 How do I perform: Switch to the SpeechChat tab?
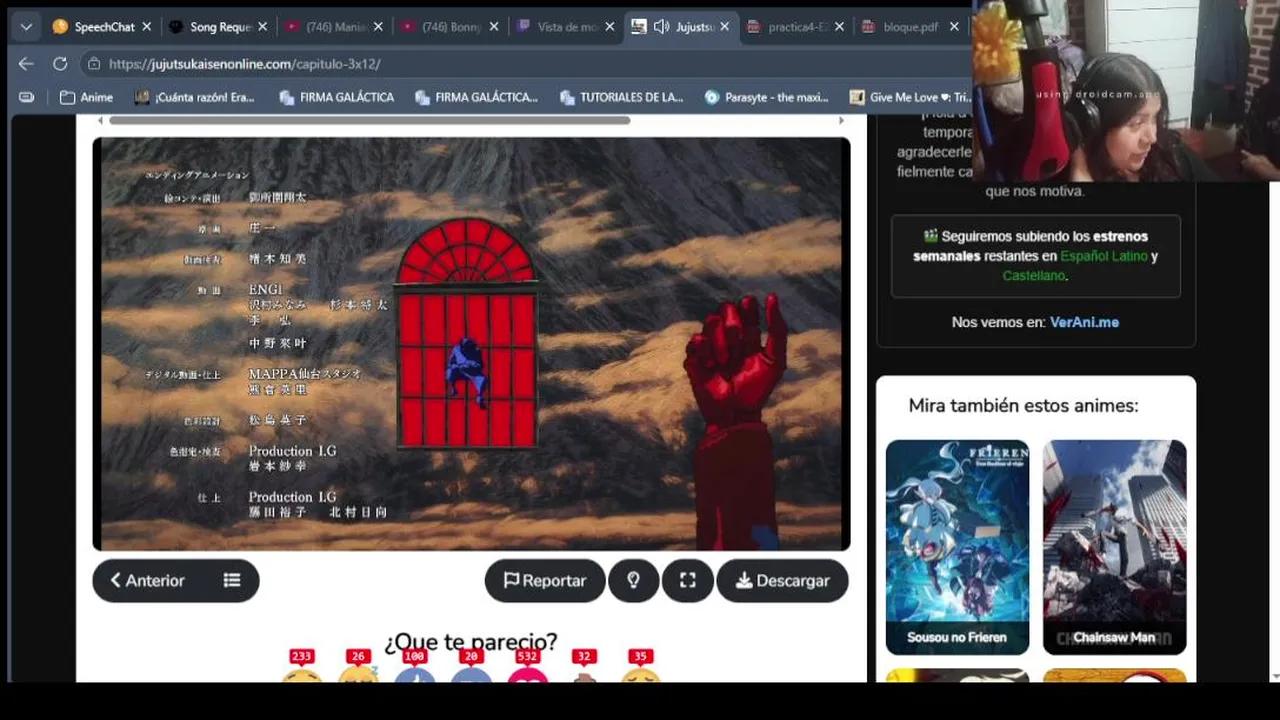pos(98,26)
